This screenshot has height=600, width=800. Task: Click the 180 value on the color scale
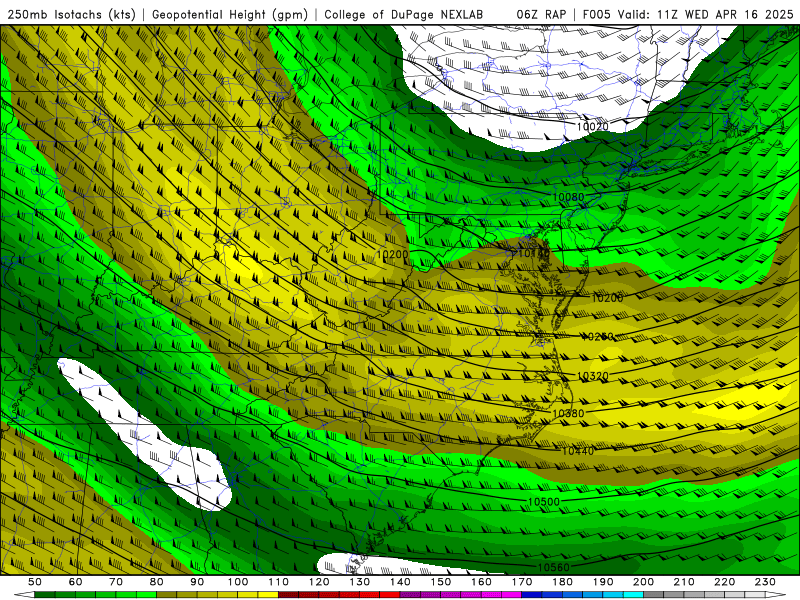pyautogui.click(x=562, y=582)
